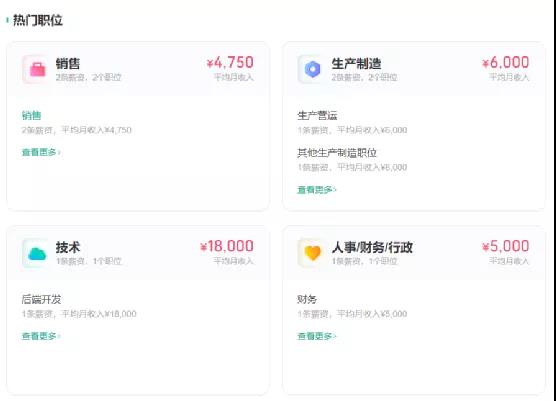Click the ¥18,000 average salary figure
The image size is (556, 401).
(227, 246)
